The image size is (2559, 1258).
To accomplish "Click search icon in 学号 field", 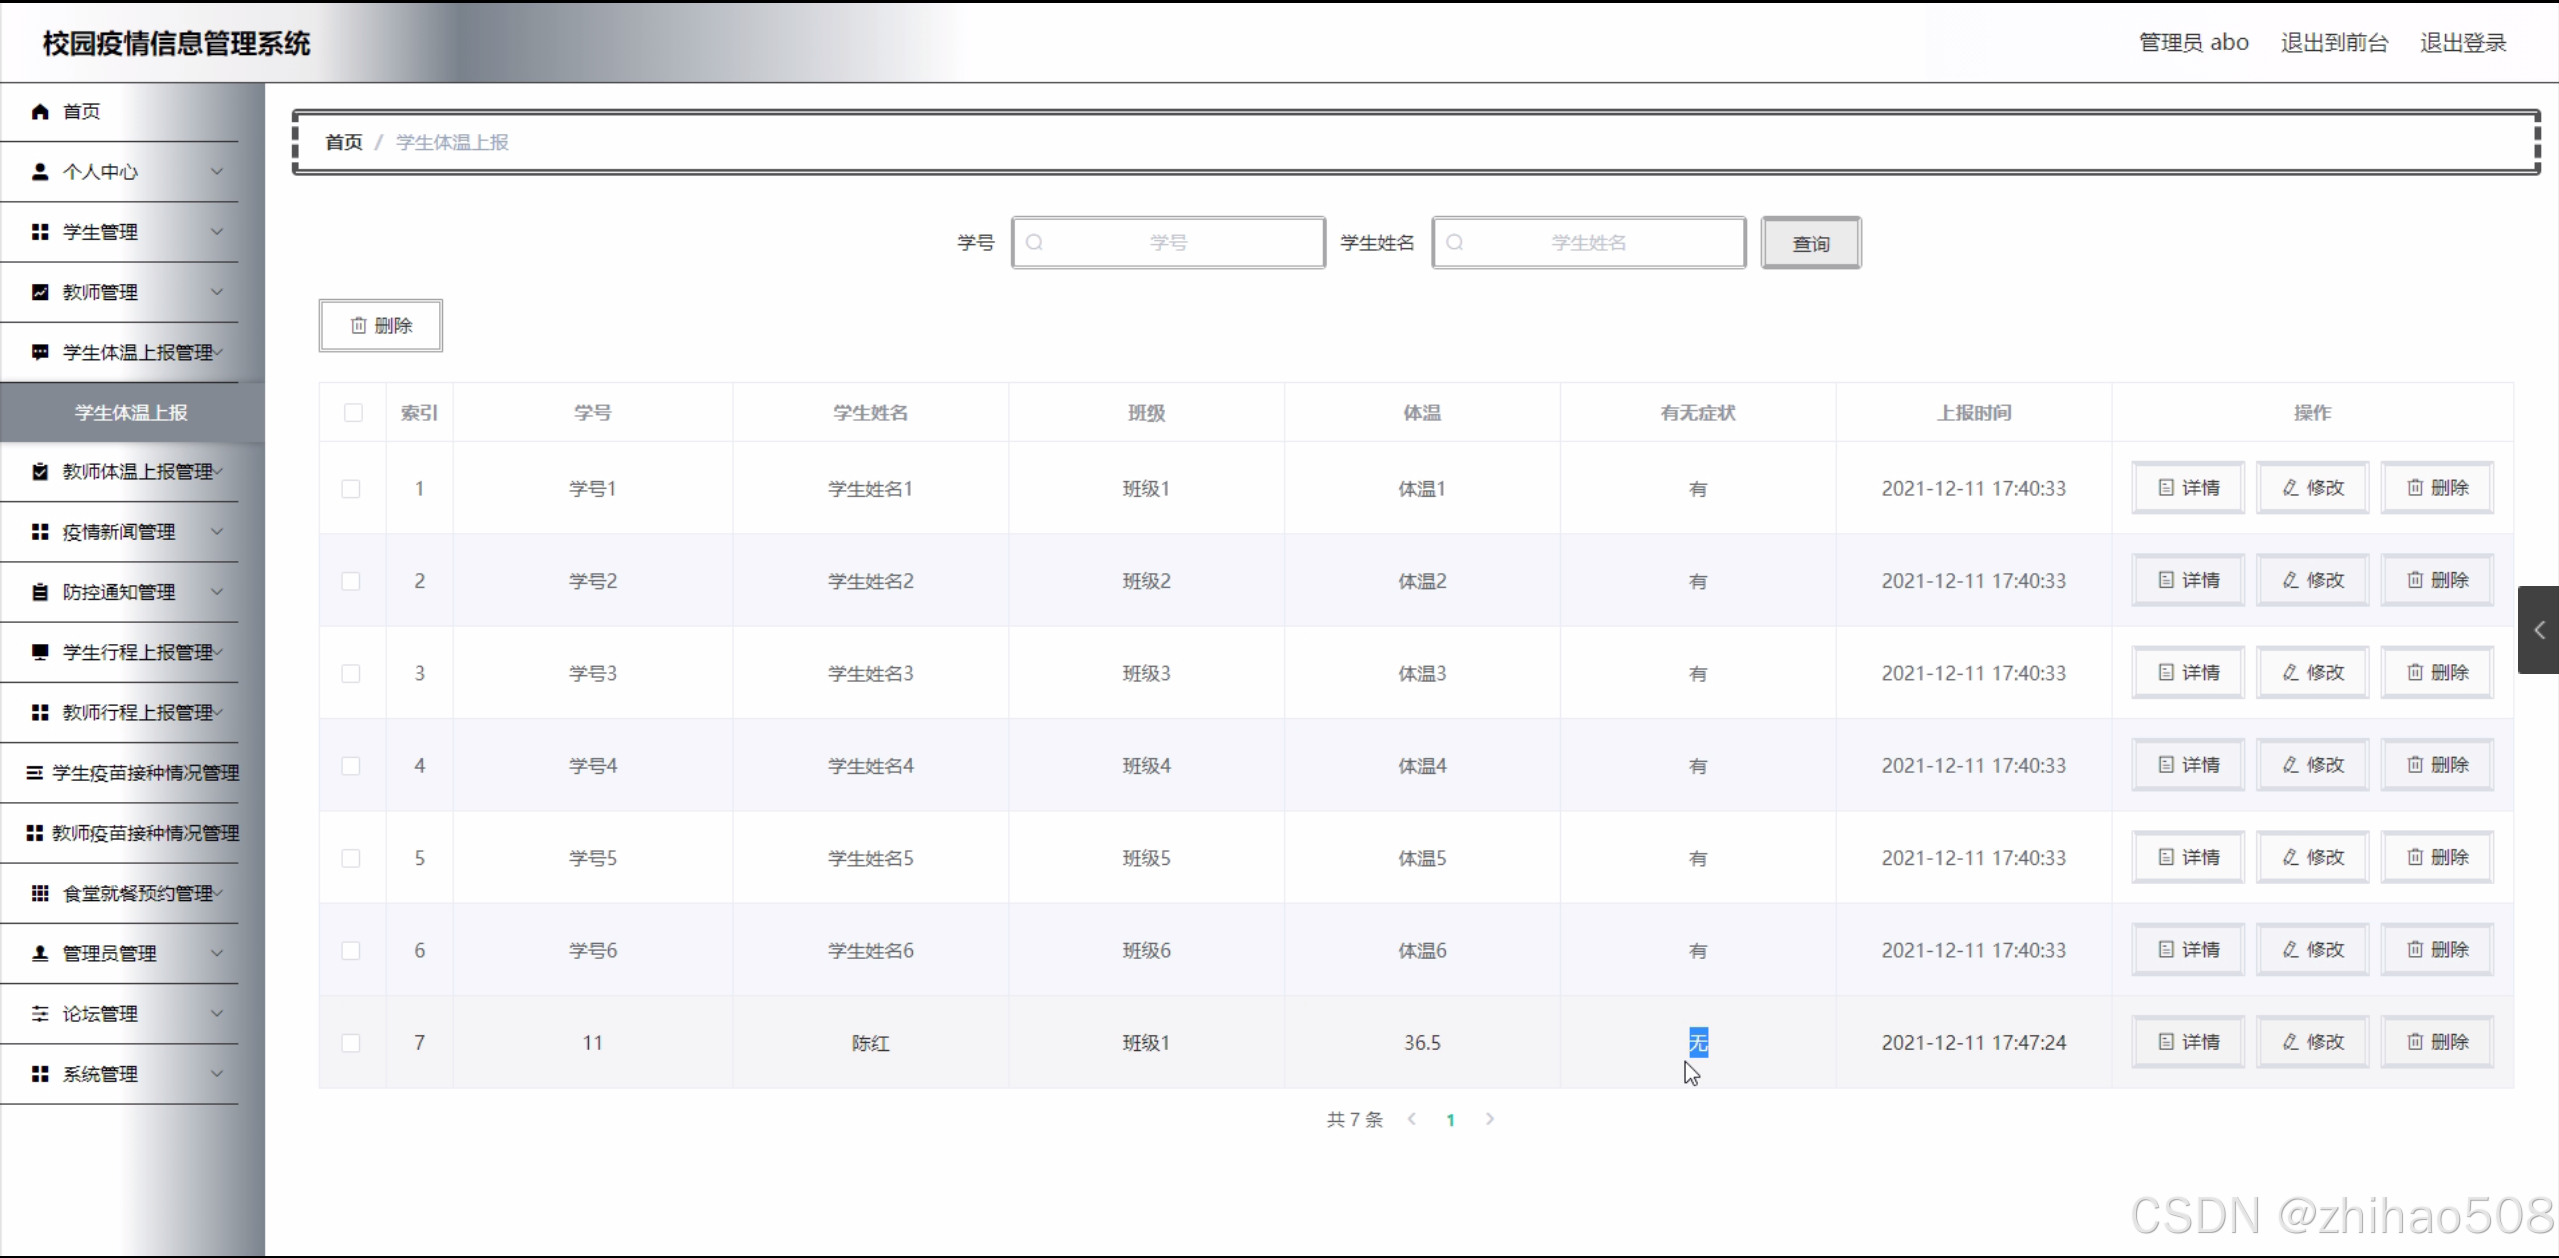I will coord(1035,243).
